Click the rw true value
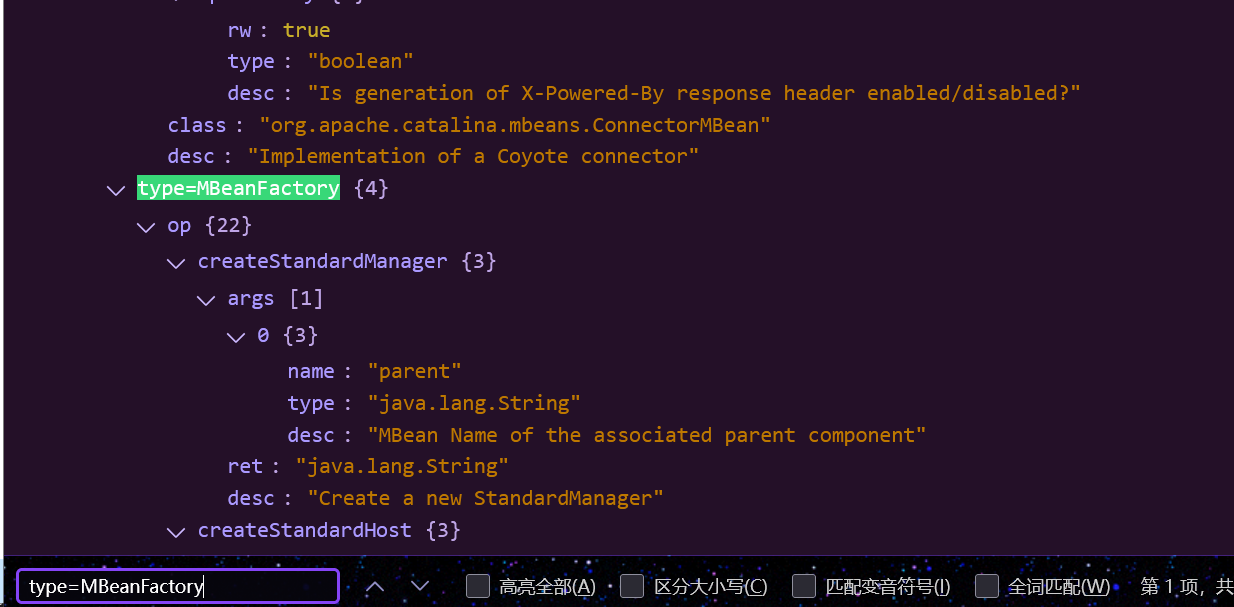1234x607 pixels. [x=306, y=30]
